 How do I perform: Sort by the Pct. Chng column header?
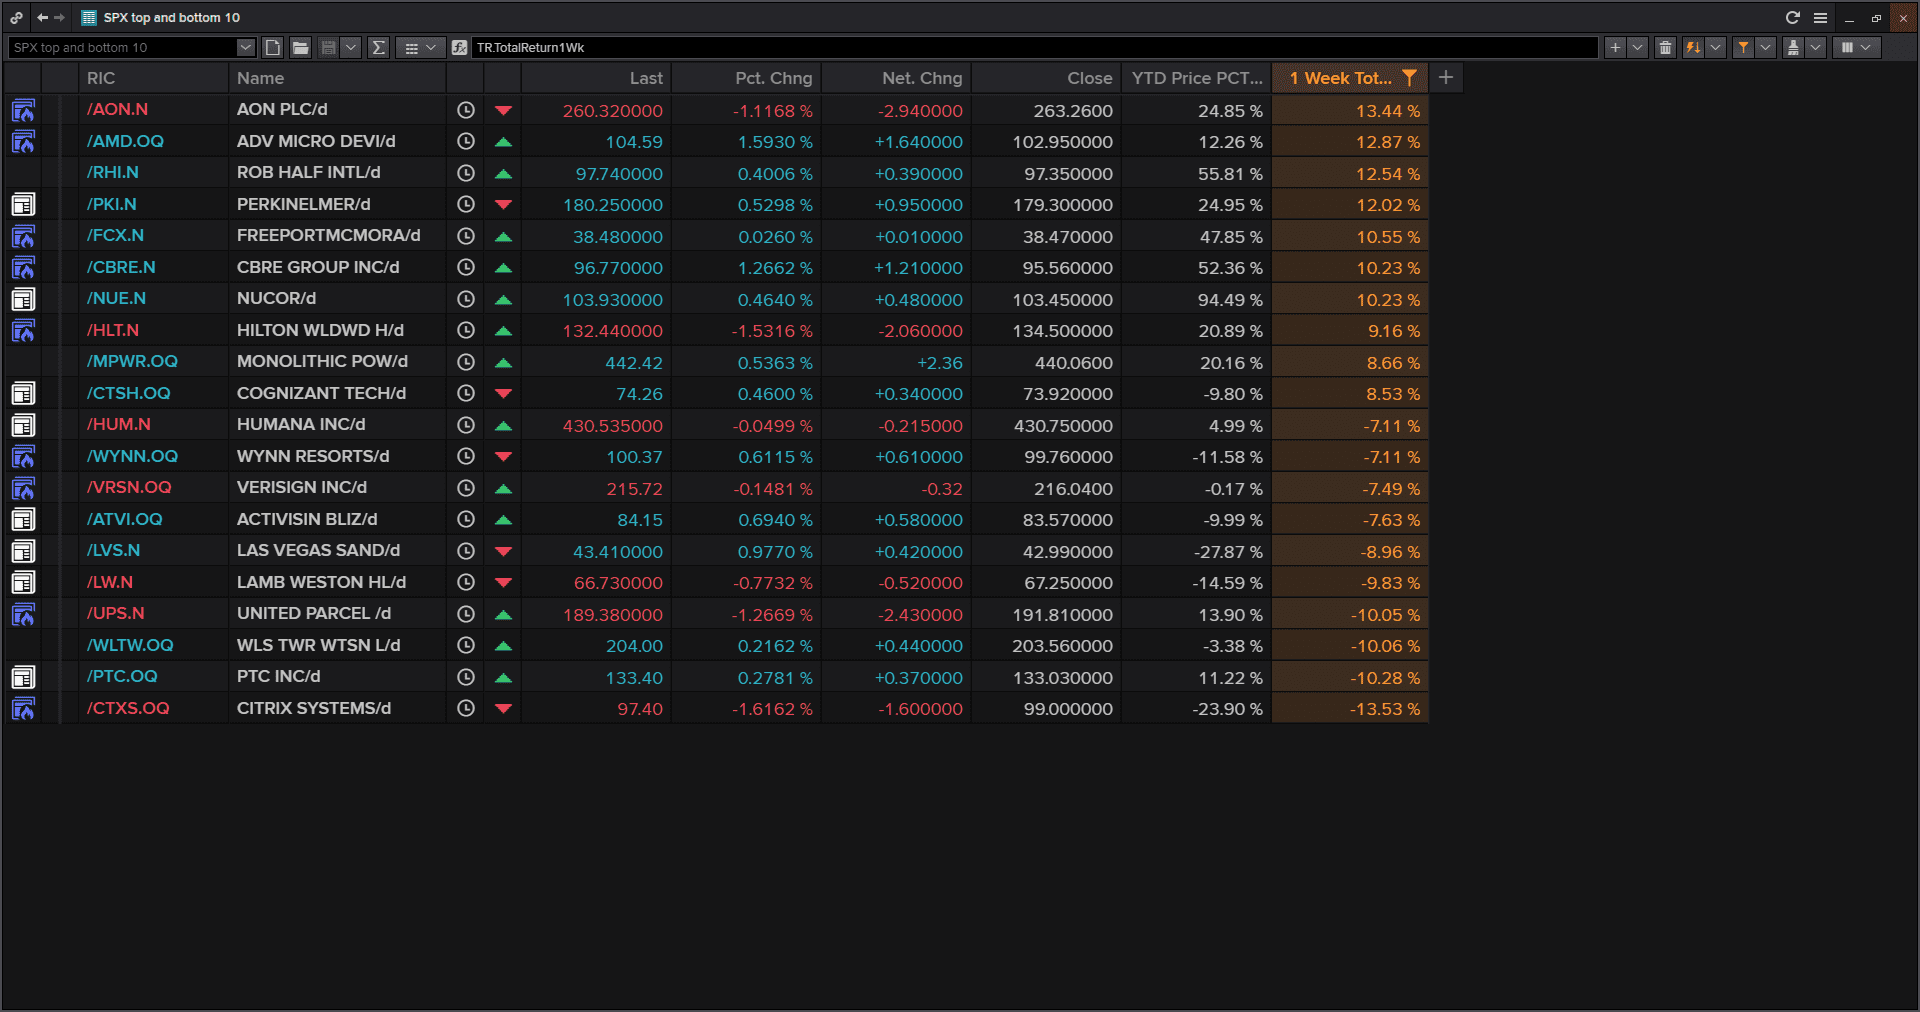(773, 78)
